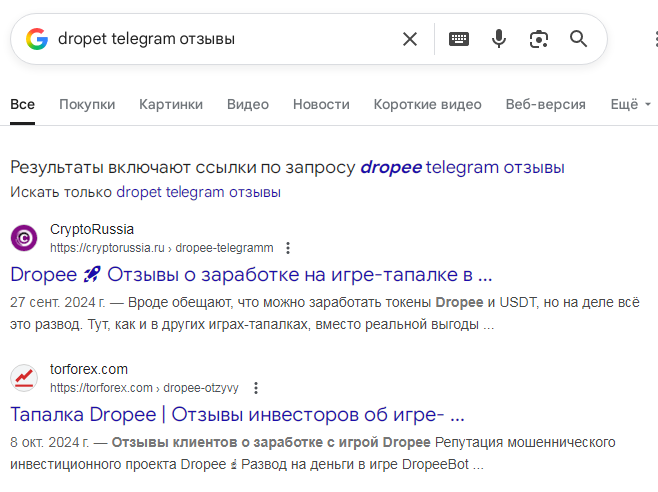Open more options for torforex result
The image size is (658, 492).
[x=255, y=388]
